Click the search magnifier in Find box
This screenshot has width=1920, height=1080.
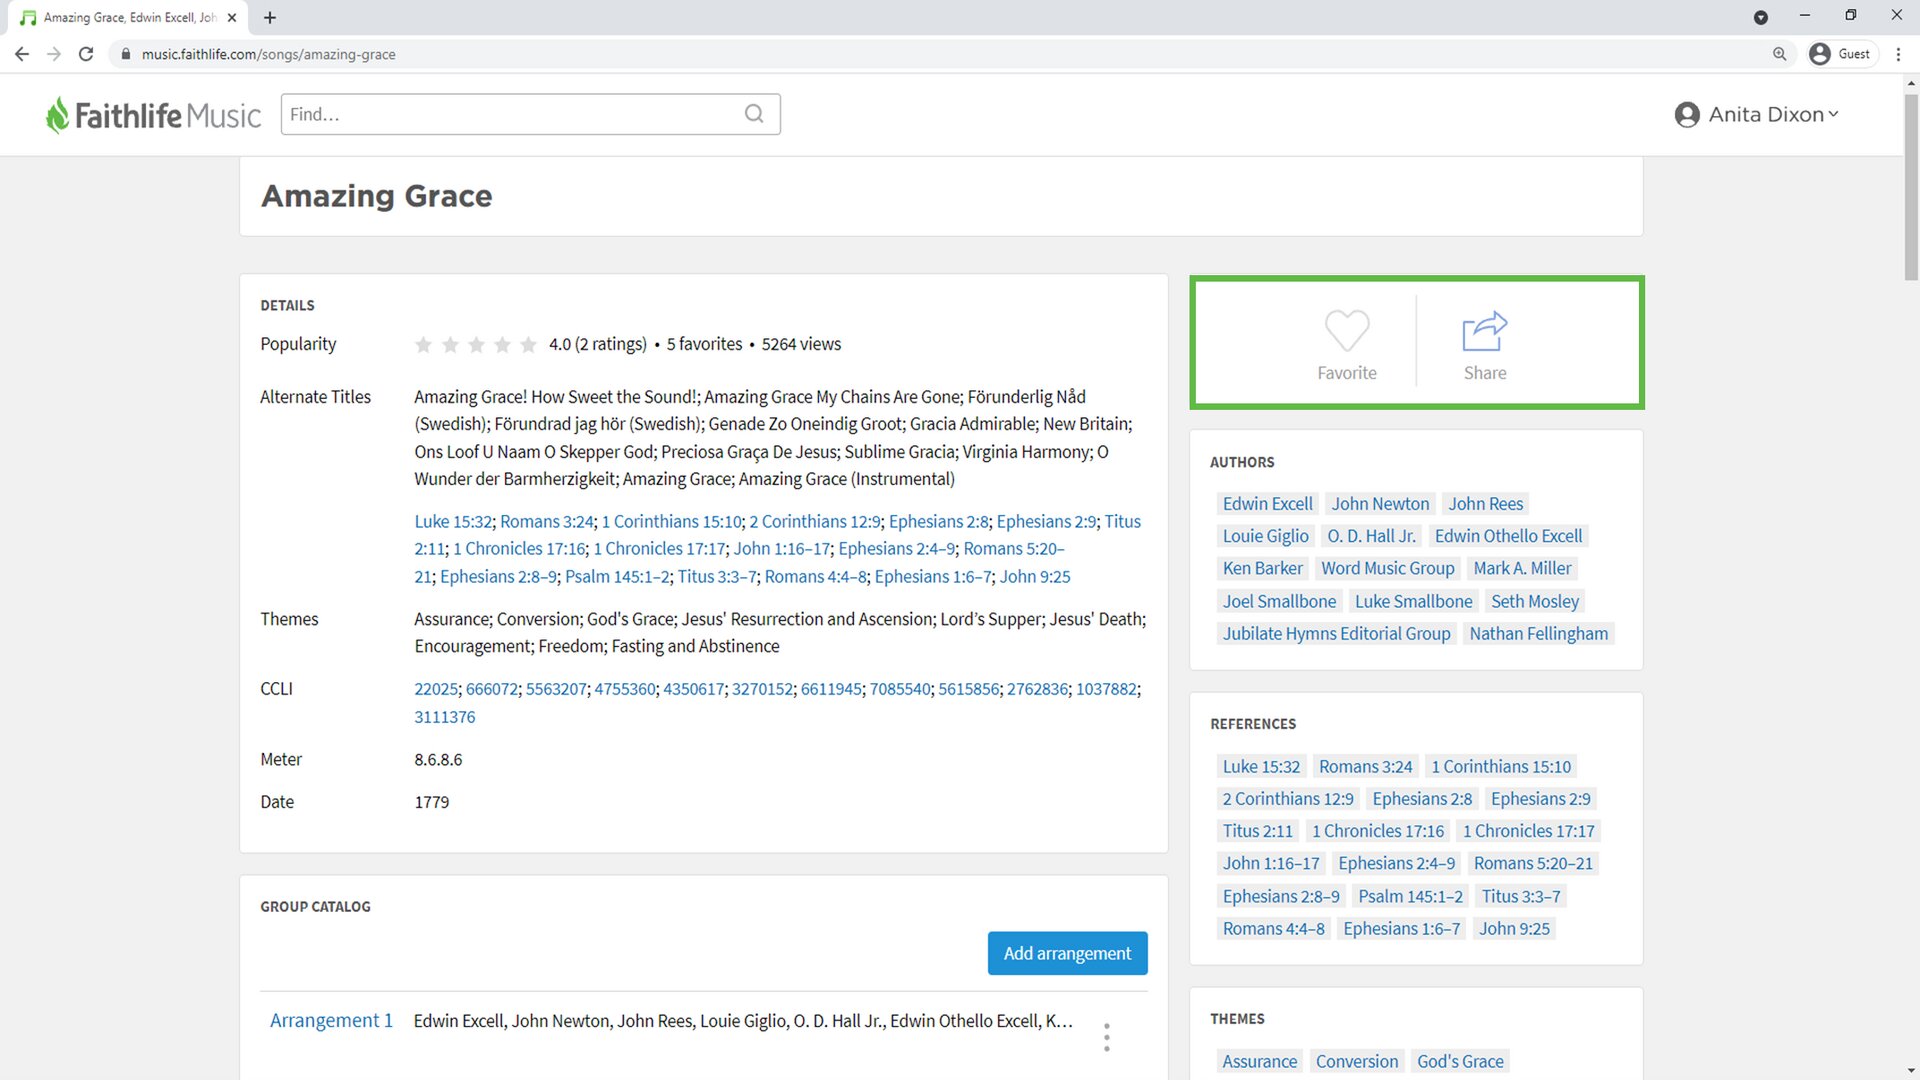[754, 114]
